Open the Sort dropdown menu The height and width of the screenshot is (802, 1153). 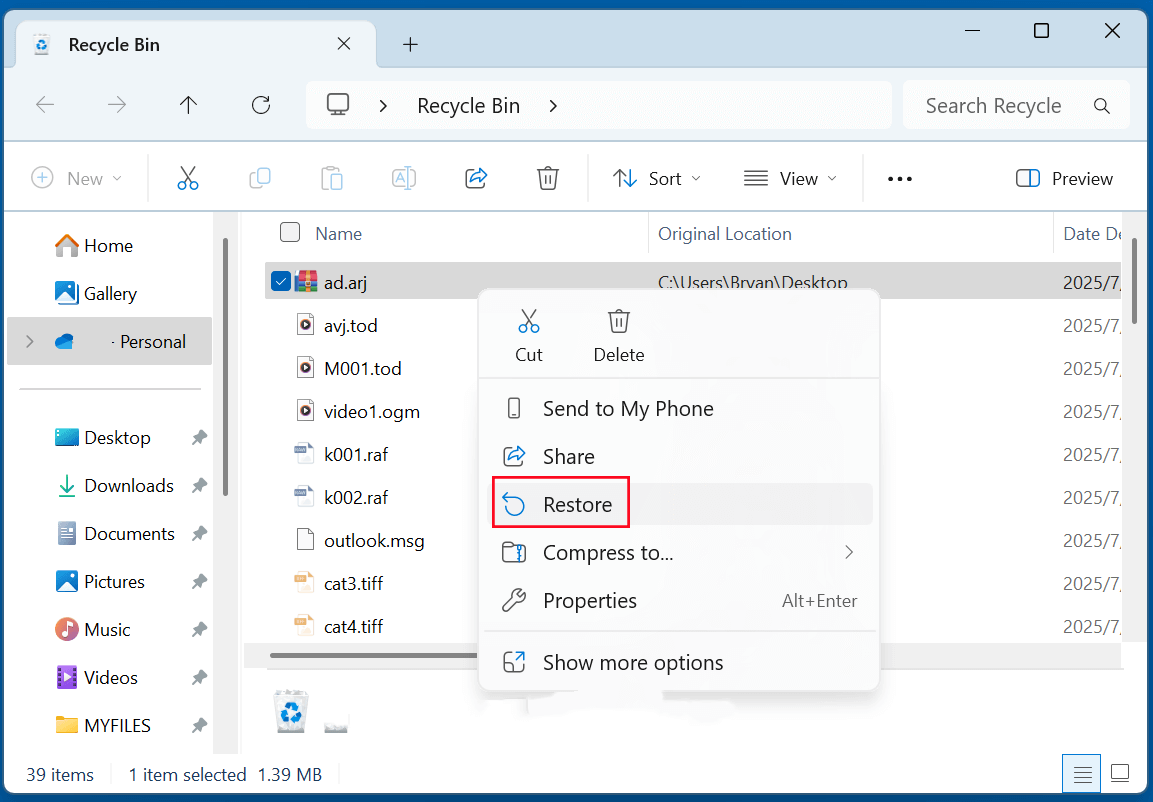[656, 178]
